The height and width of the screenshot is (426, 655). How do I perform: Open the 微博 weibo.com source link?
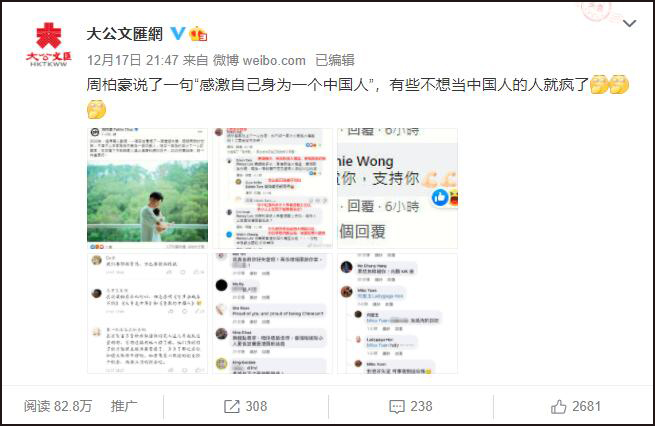(x=259, y=60)
